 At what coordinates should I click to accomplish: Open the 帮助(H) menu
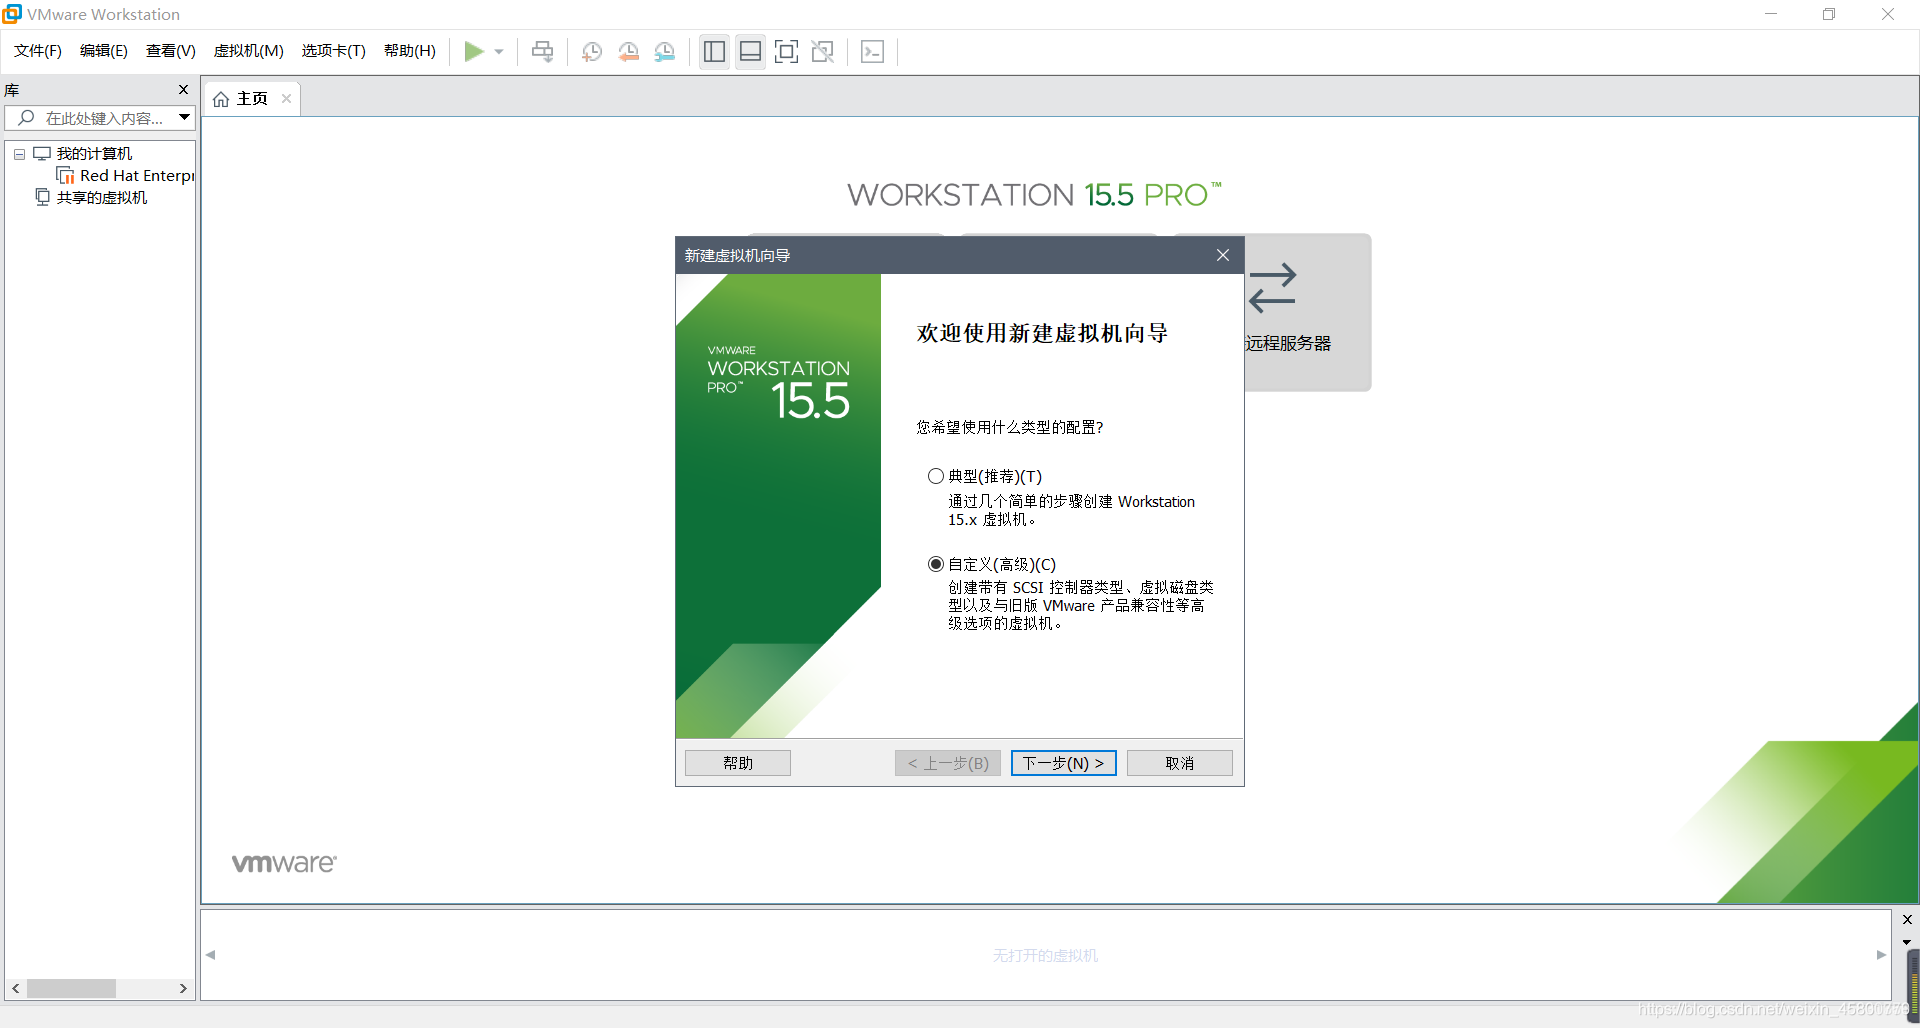pyautogui.click(x=410, y=51)
